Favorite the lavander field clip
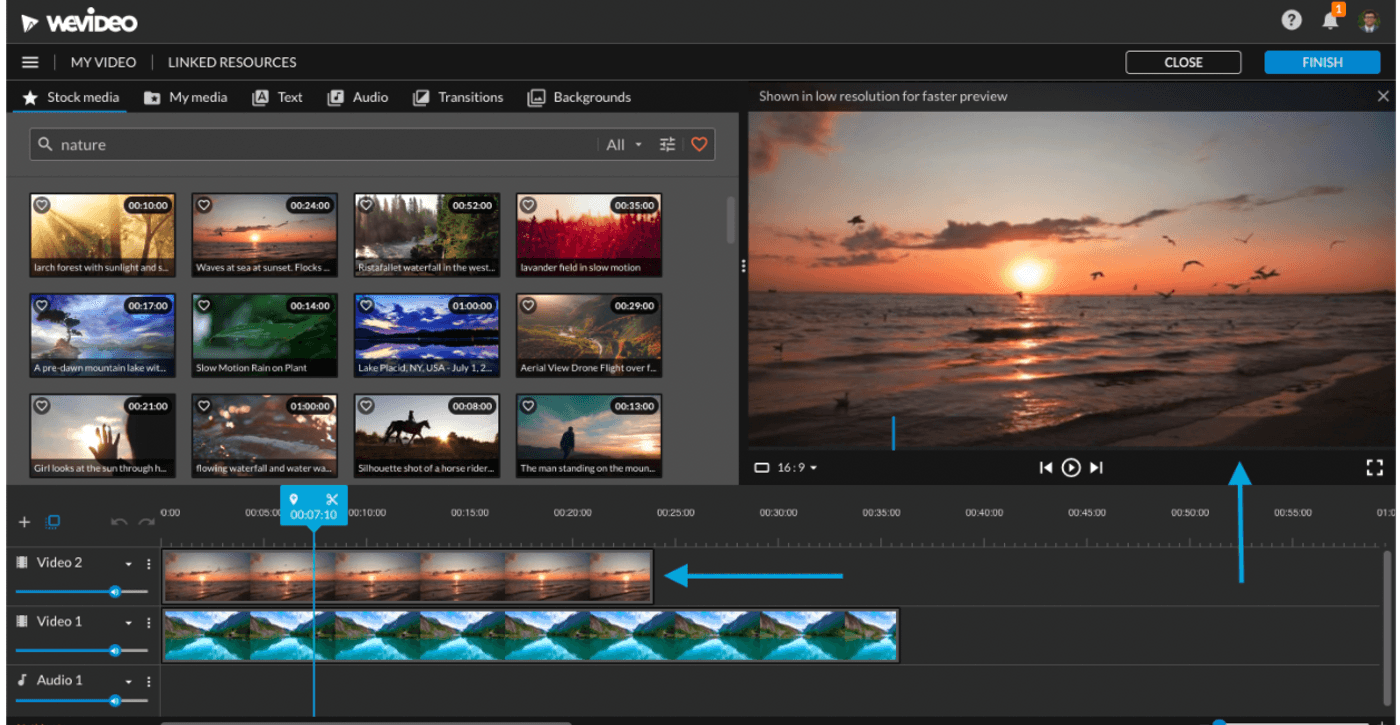This screenshot has width=1400, height=725. pyautogui.click(x=528, y=205)
